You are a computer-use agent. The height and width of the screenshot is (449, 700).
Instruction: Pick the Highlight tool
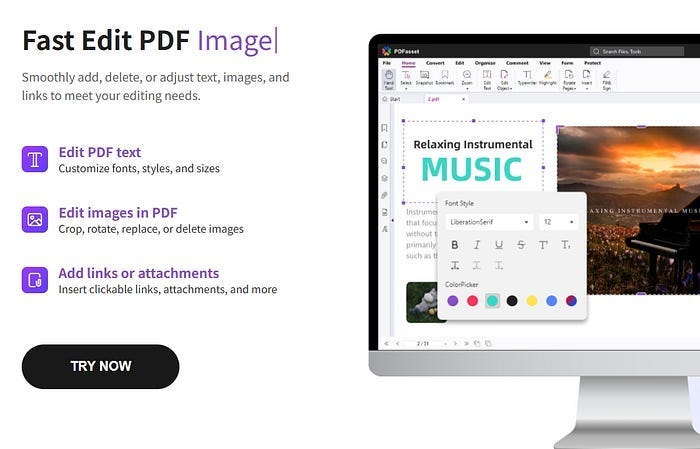(548, 77)
